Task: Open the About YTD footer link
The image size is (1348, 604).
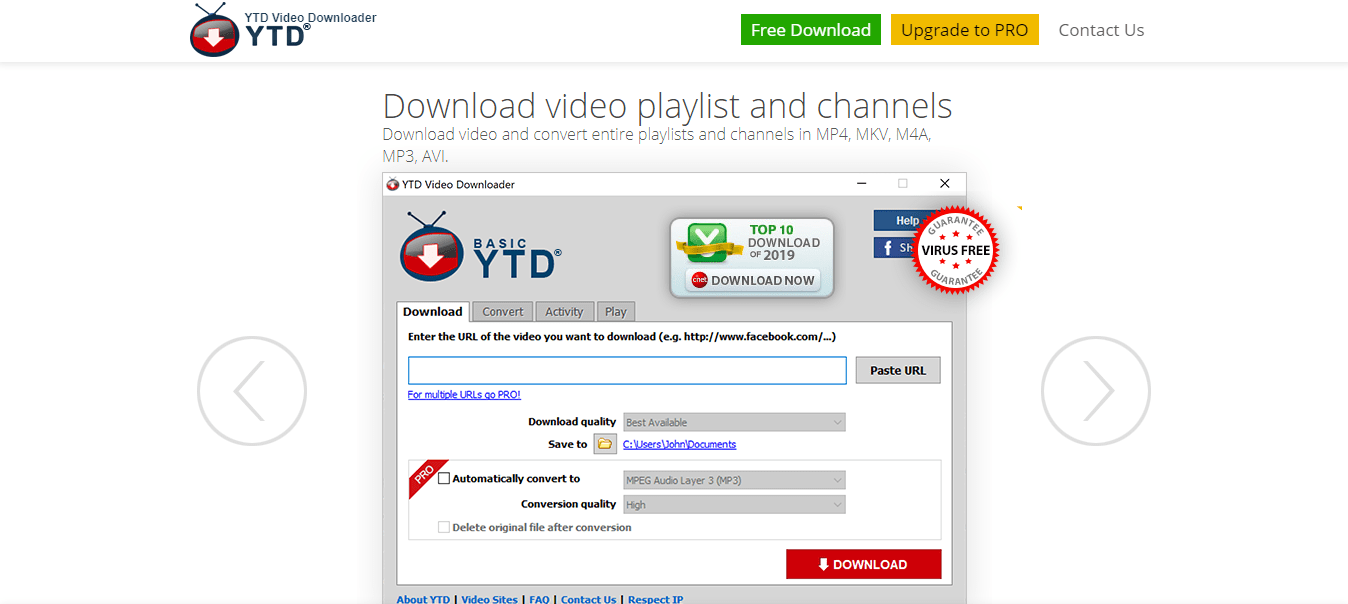Action: (x=423, y=599)
